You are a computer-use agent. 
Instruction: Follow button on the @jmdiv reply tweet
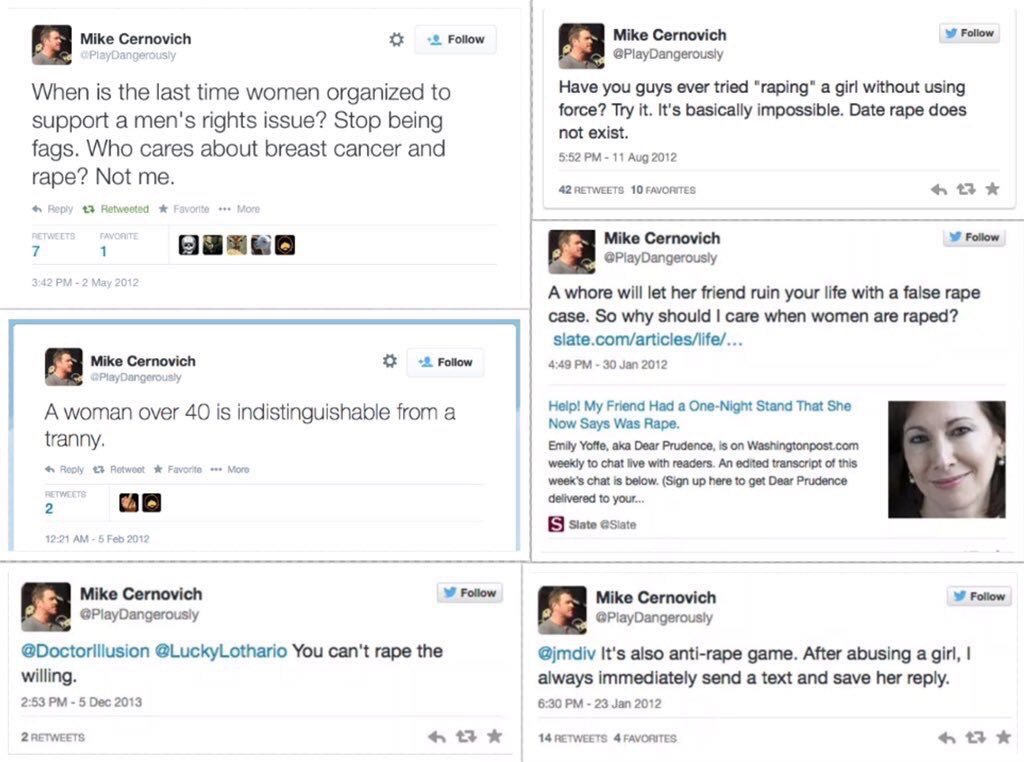click(x=979, y=596)
